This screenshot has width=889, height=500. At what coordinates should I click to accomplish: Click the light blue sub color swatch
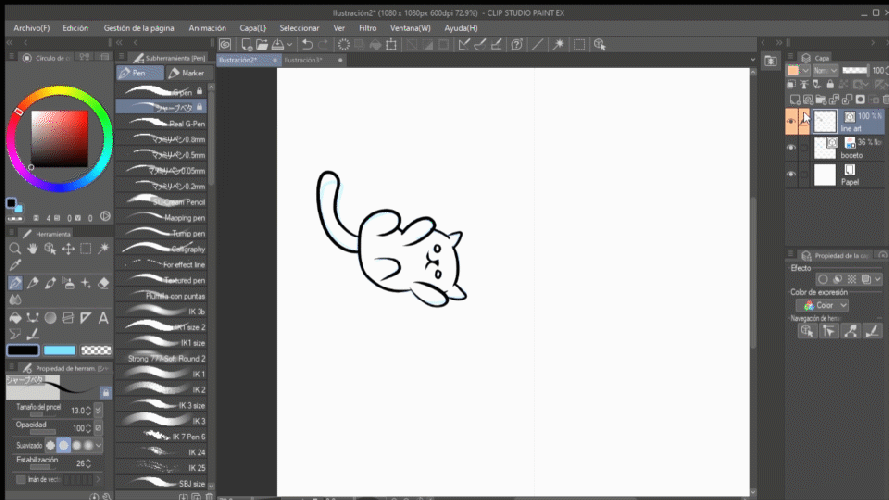point(60,350)
